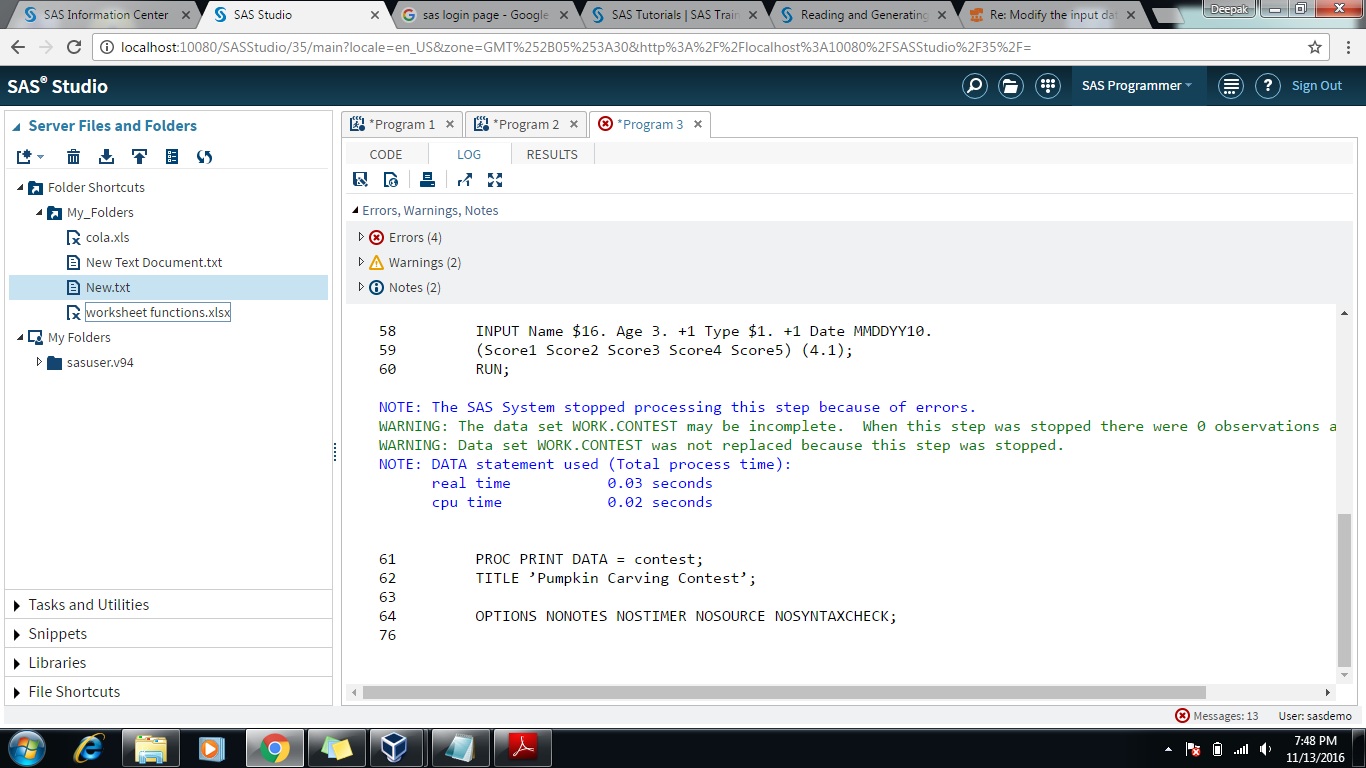
Task: Collapse the My_Folders tree node
Action: click(x=38, y=212)
